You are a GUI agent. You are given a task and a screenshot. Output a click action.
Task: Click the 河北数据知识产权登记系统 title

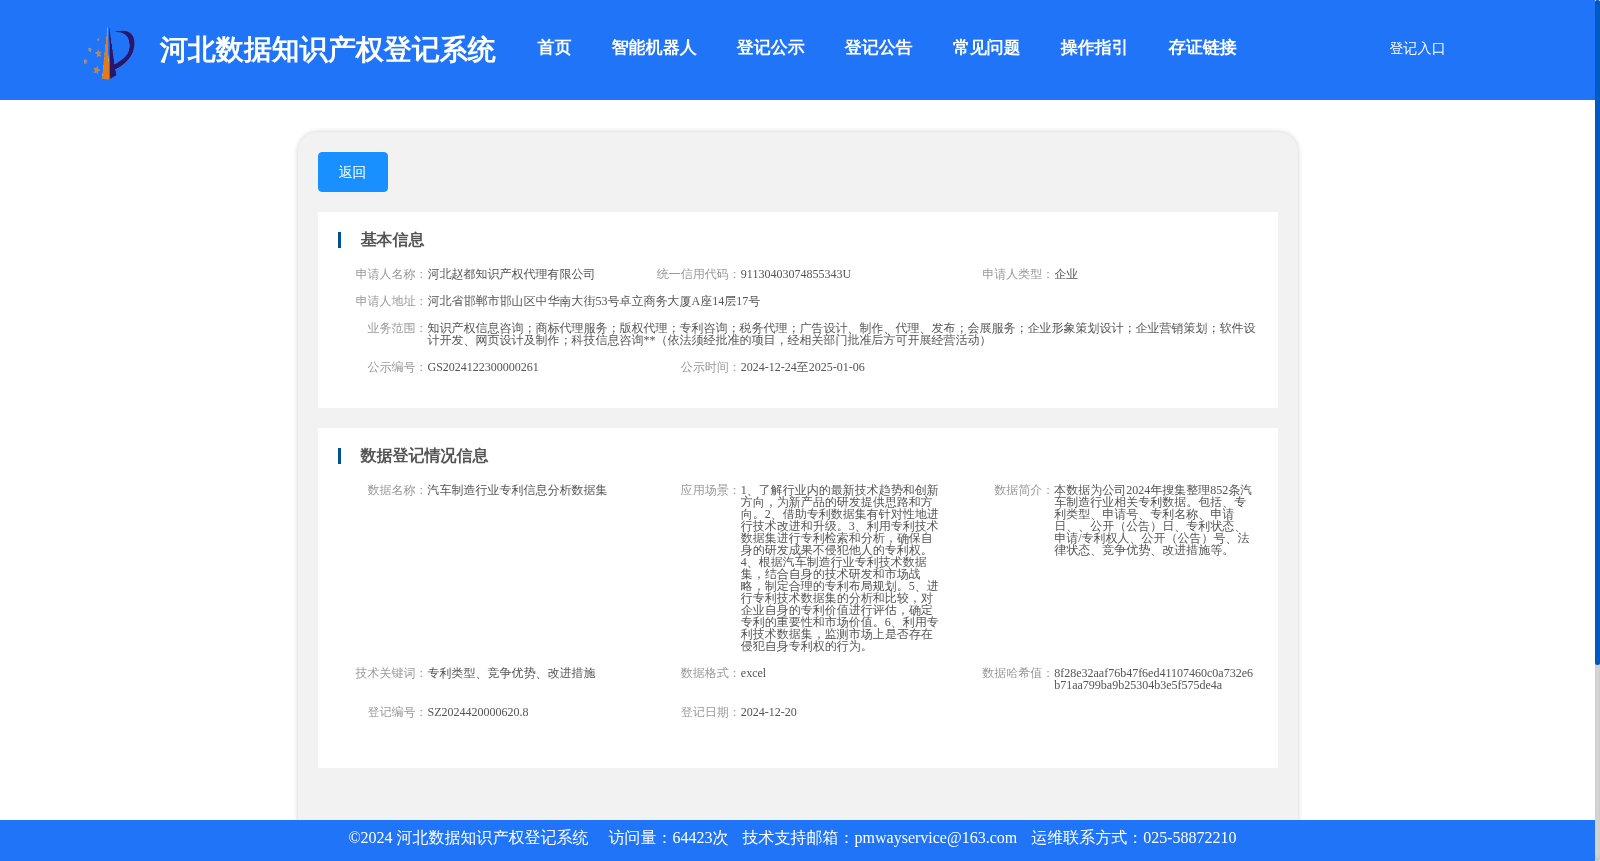pos(327,50)
